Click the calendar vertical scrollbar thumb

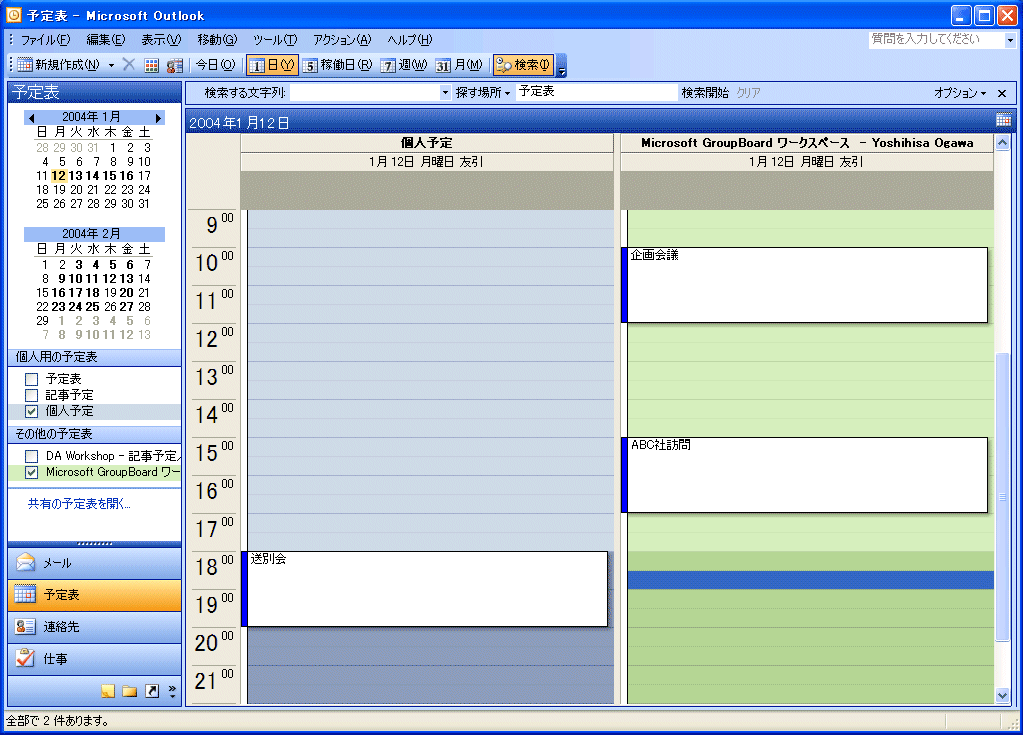(x=1003, y=495)
